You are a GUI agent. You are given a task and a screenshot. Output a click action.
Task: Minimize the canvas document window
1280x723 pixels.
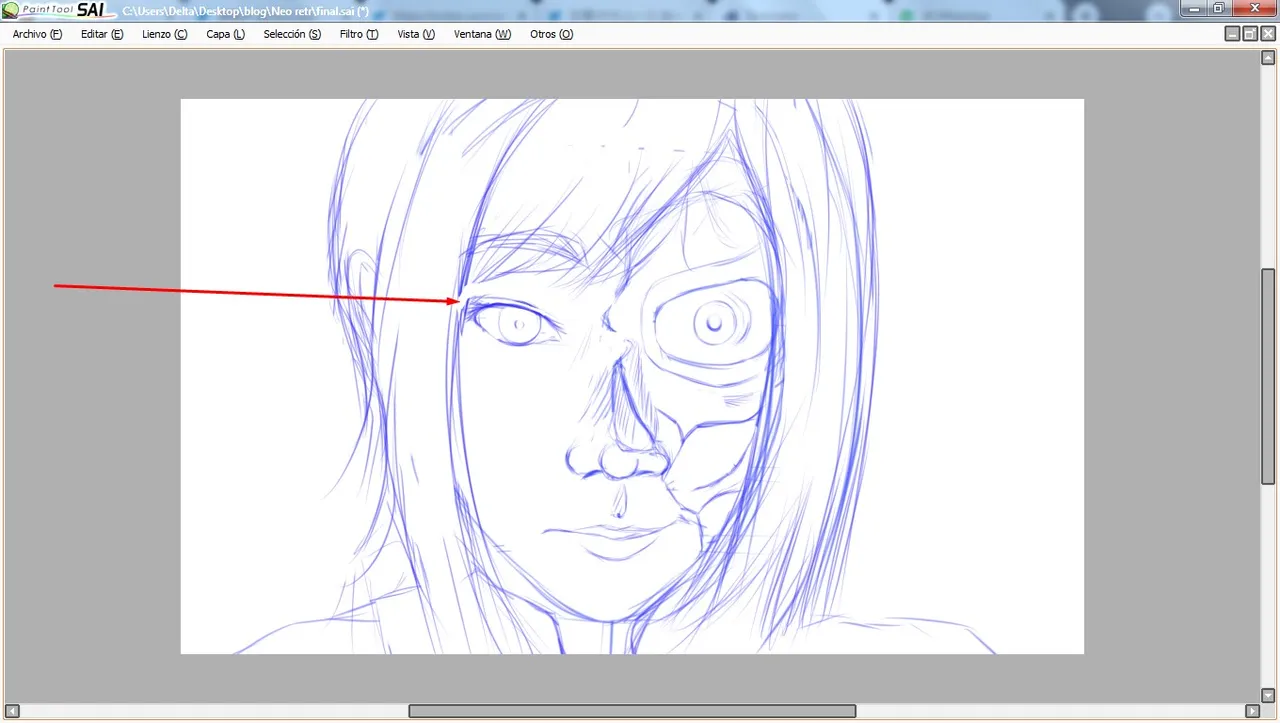[1233, 34]
